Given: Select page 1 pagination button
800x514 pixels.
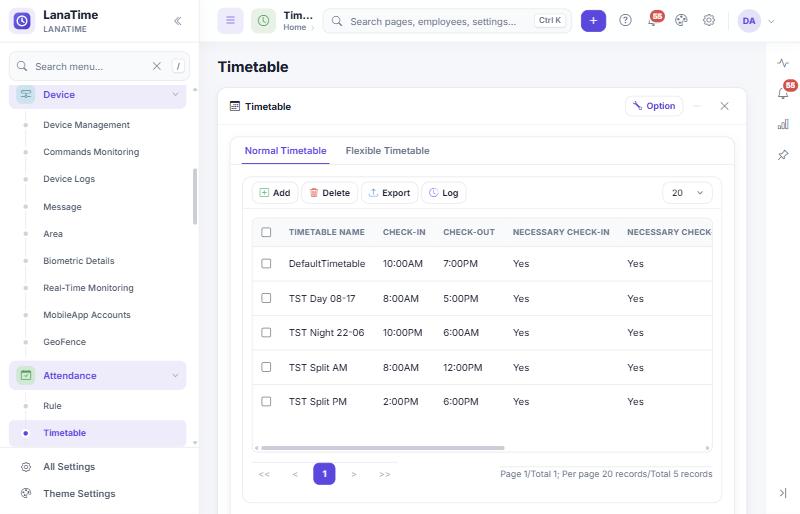Looking at the screenshot, I should (x=324, y=474).
